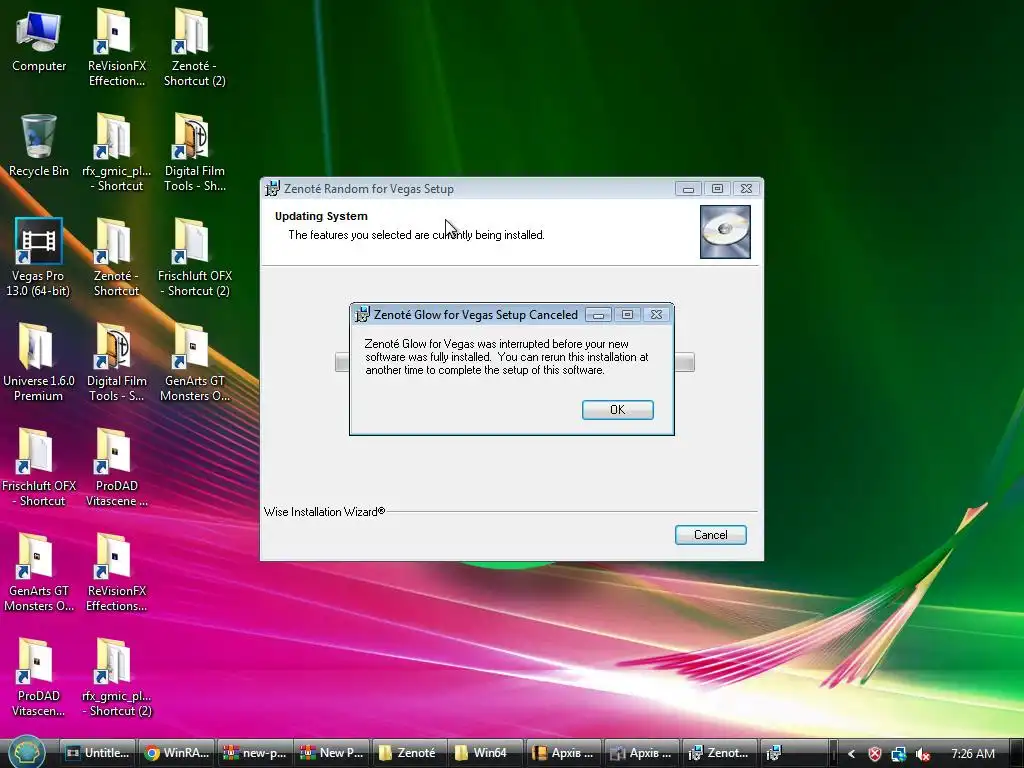Image resolution: width=1024 pixels, height=768 pixels.
Task: Close the Zenoté Glow Setup Canceled dialog
Action: 656,315
